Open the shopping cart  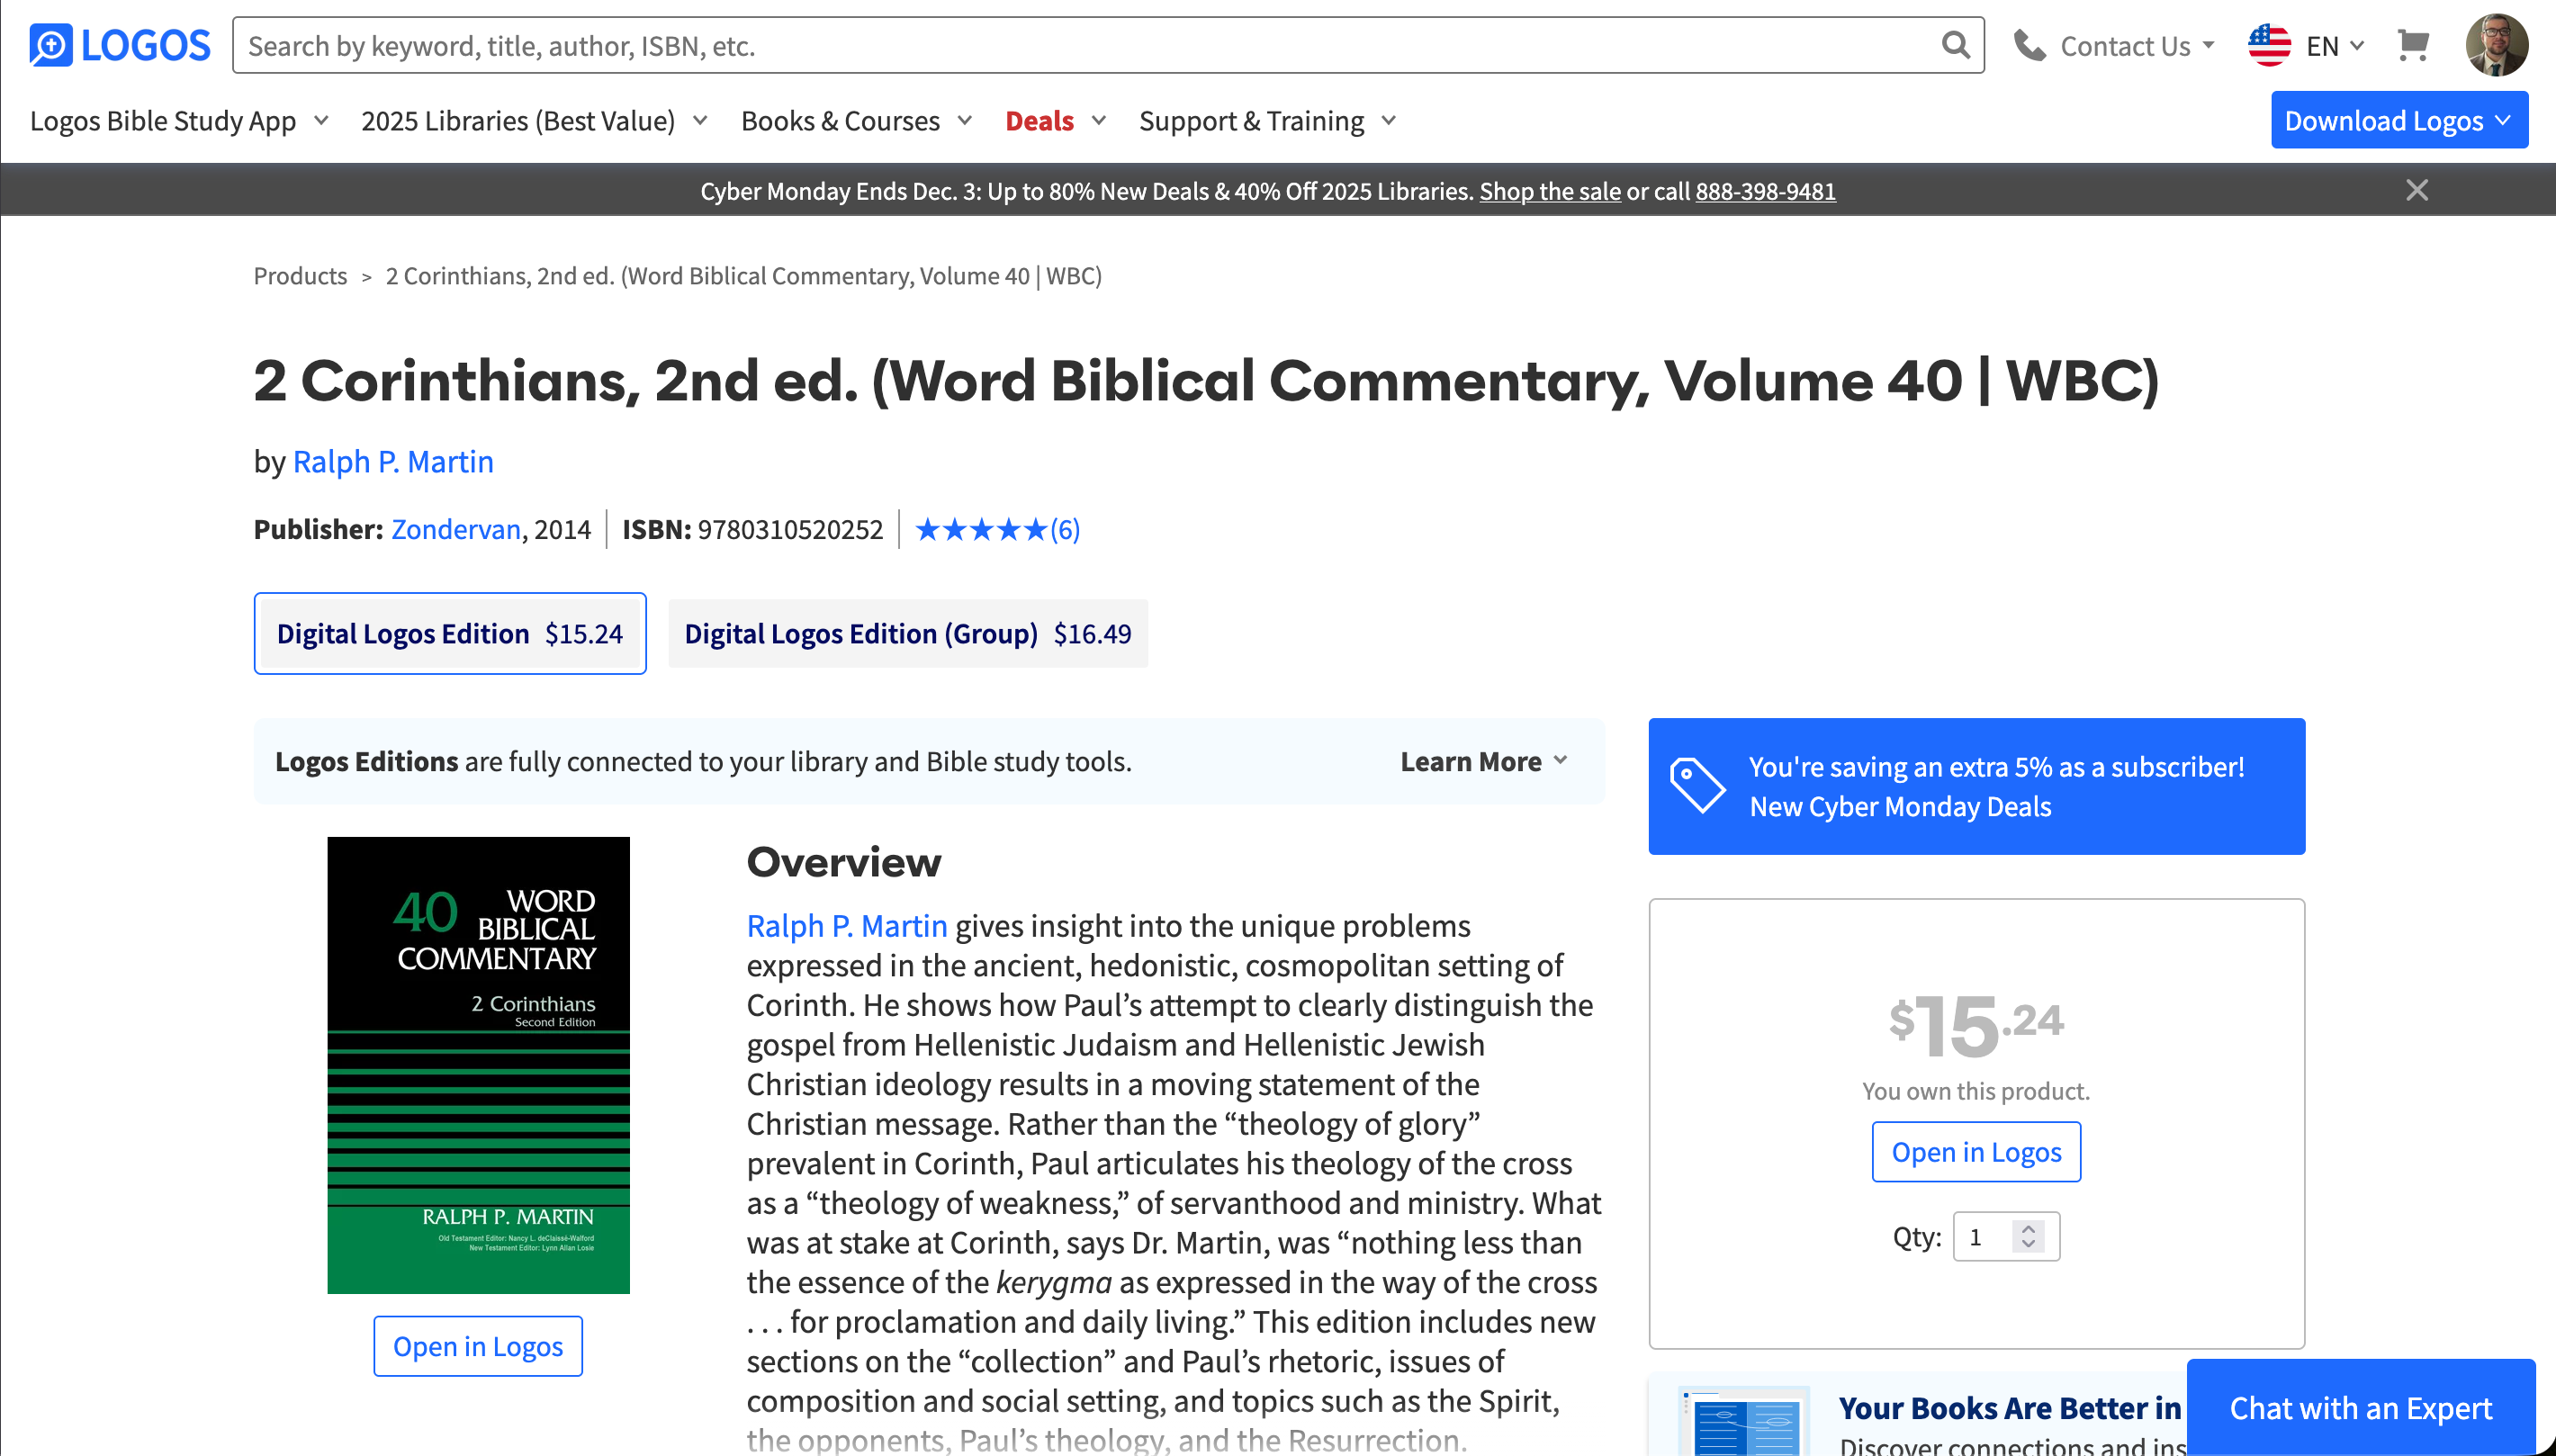pos(2412,45)
